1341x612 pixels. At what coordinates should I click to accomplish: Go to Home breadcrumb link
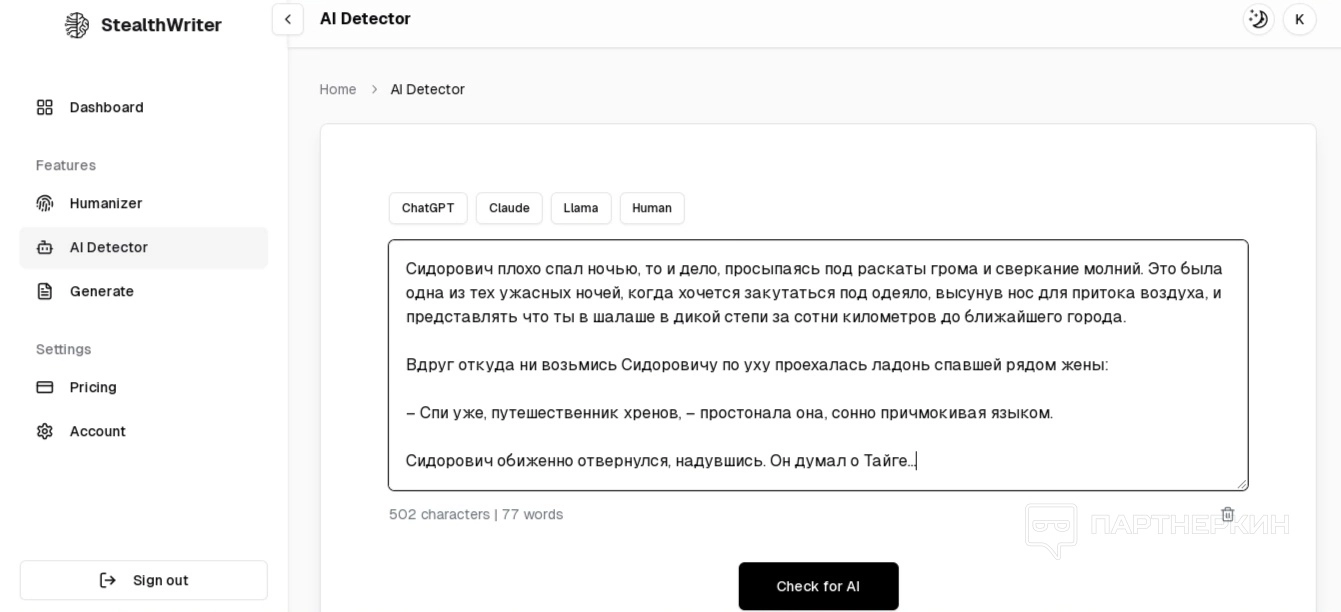point(338,89)
